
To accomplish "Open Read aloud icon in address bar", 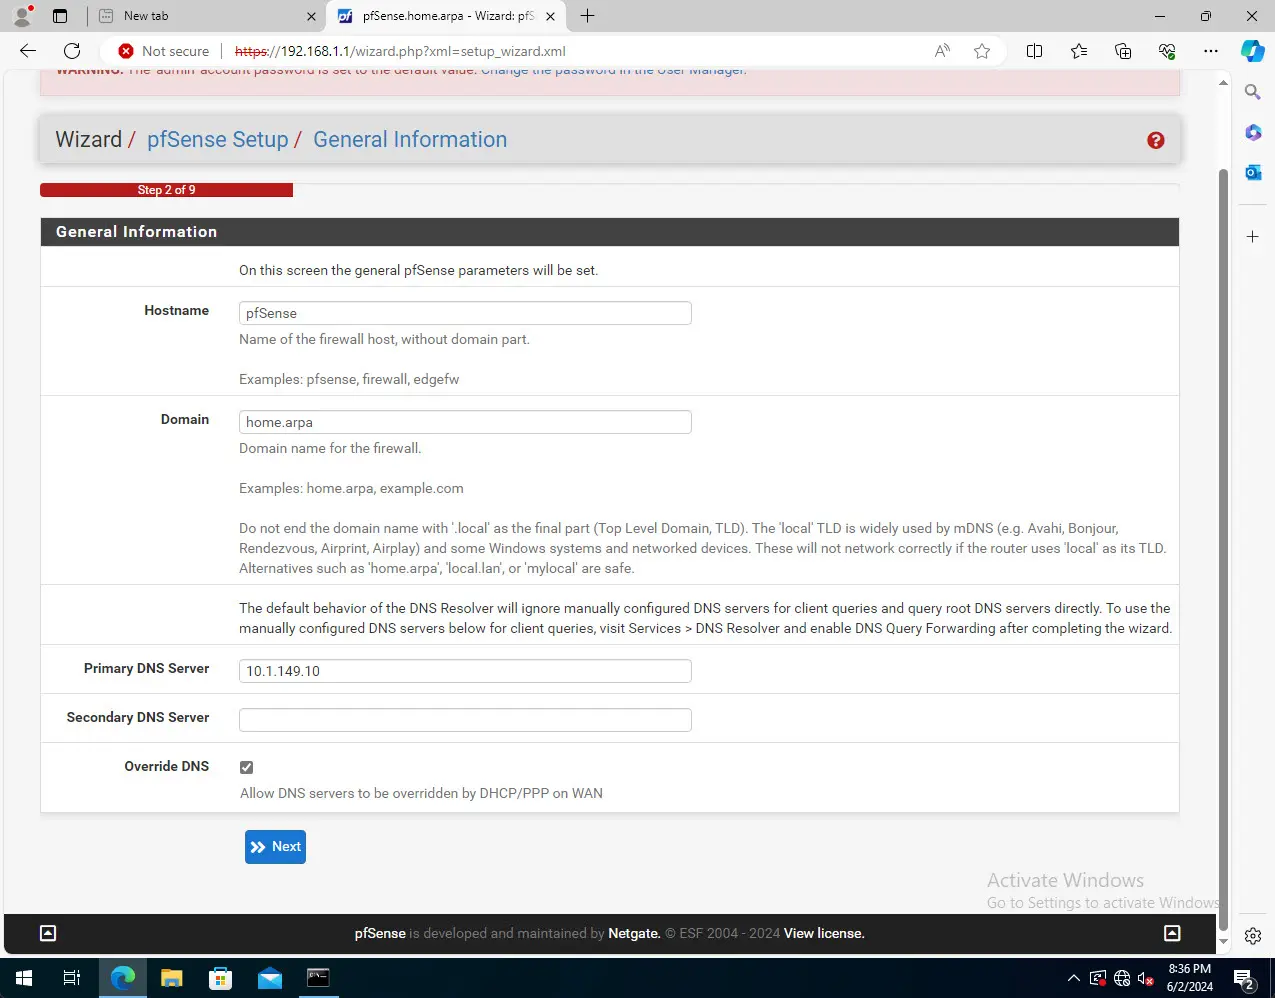I will tap(942, 51).
